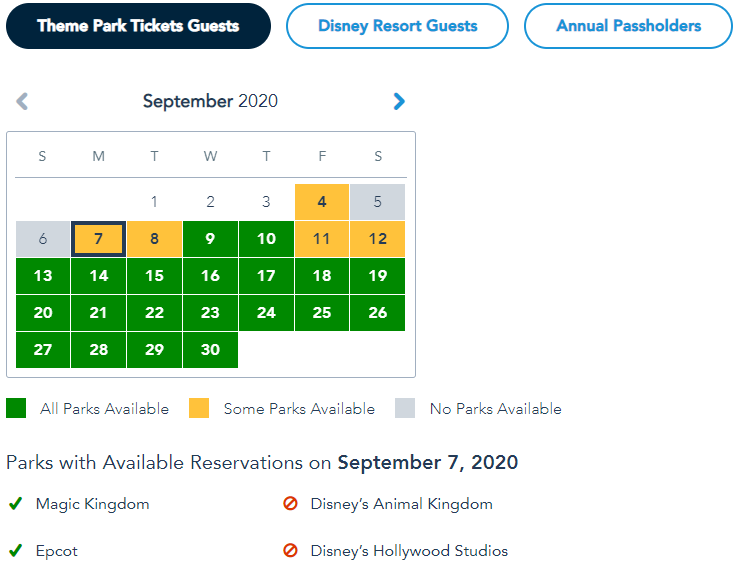The width and height of the screenshot is (736, 573).
Task: Choose September 26 on the calendar
Action: pyautogui.click(x=378, y=313)
